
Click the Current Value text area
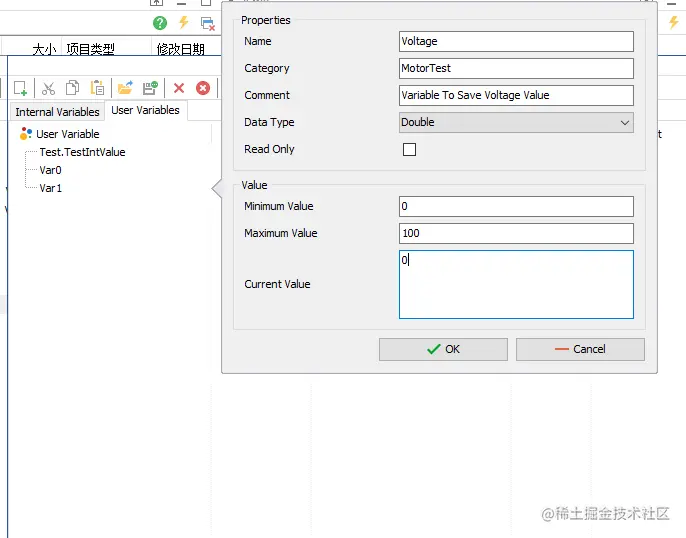point(516,284)
